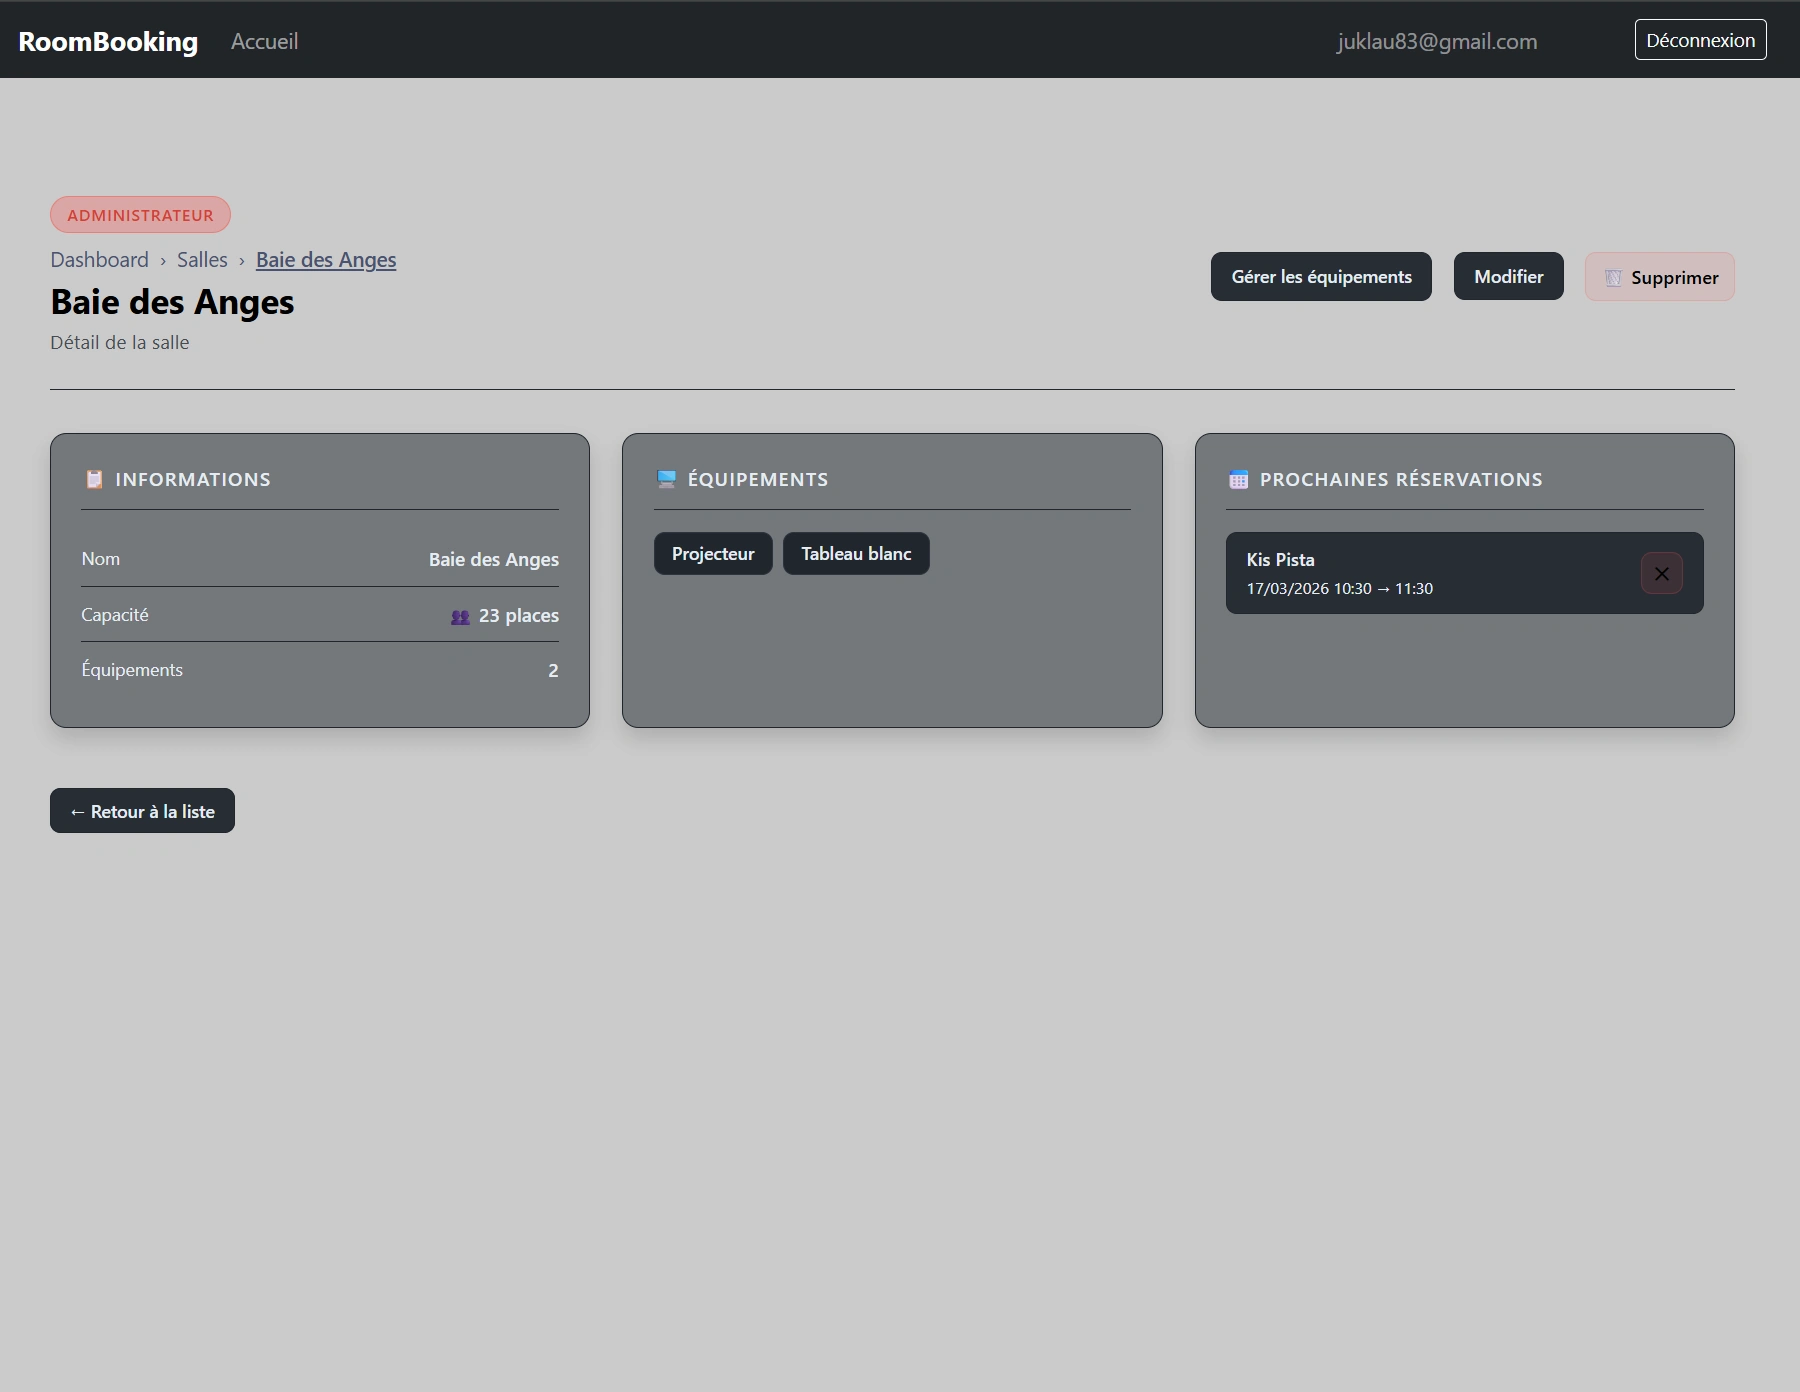Screen dimensions: 1800x1392
Task: Select the Tableau blanc equipment tag
Action: click(856, 554)
